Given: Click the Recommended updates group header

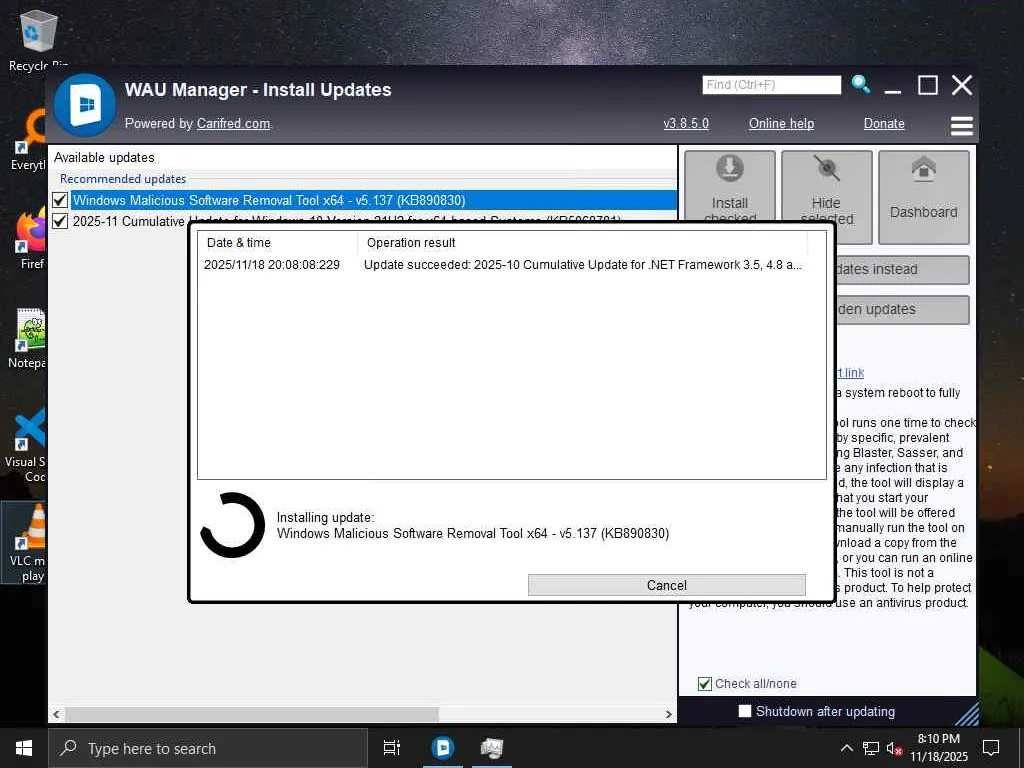Looking at the screenshot, I should (x=123, y=178).
